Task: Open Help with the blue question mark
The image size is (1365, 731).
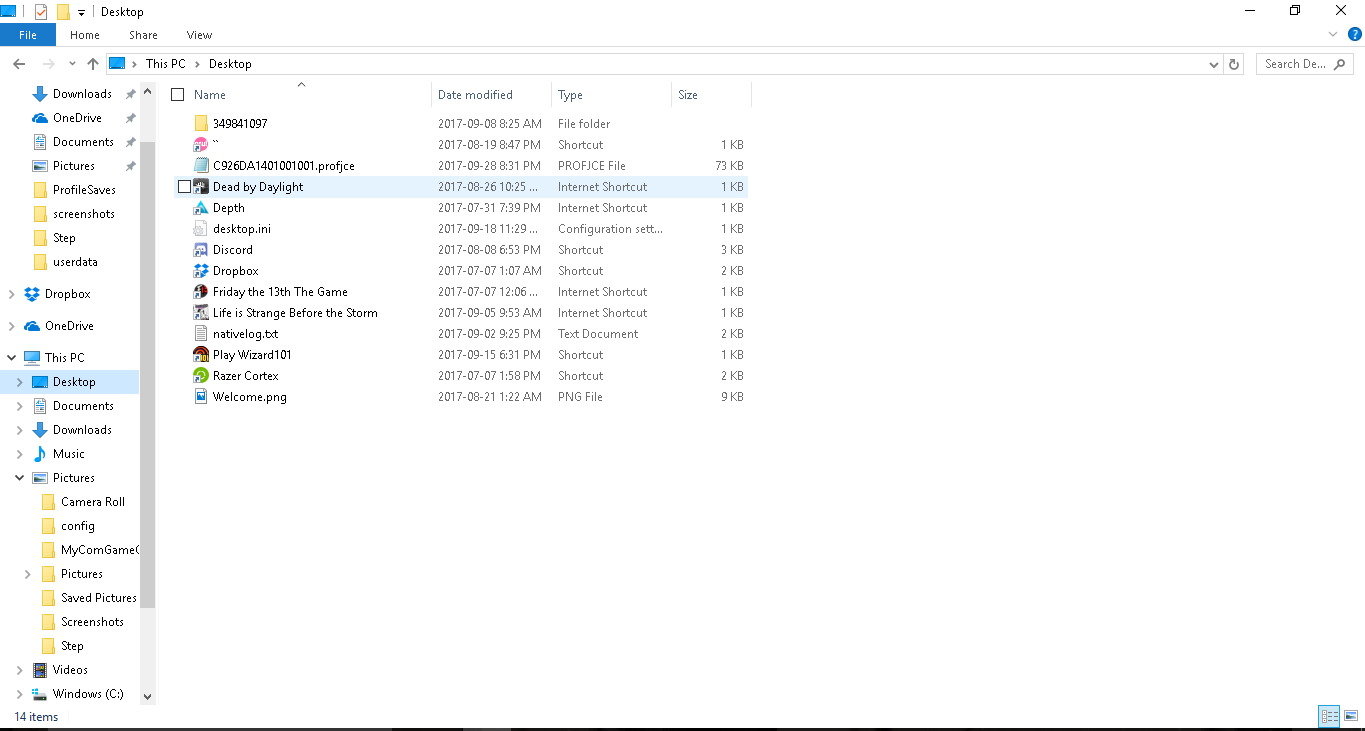Action: click(x=1355, y=34)
